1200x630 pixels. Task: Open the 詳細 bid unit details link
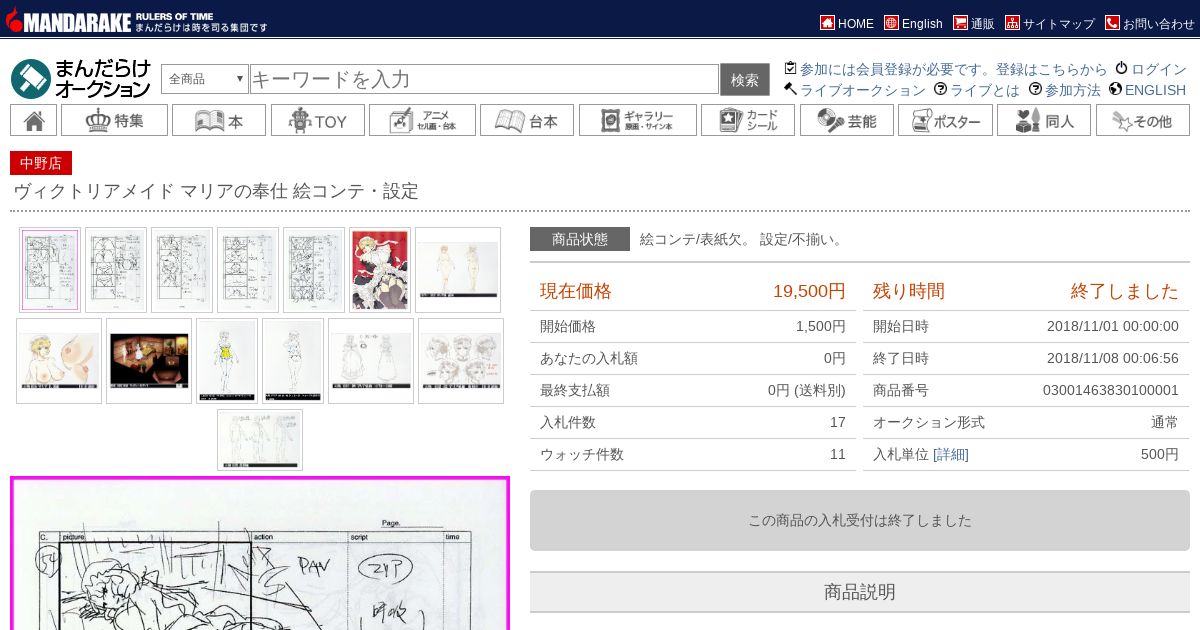[x=951, y=454]
